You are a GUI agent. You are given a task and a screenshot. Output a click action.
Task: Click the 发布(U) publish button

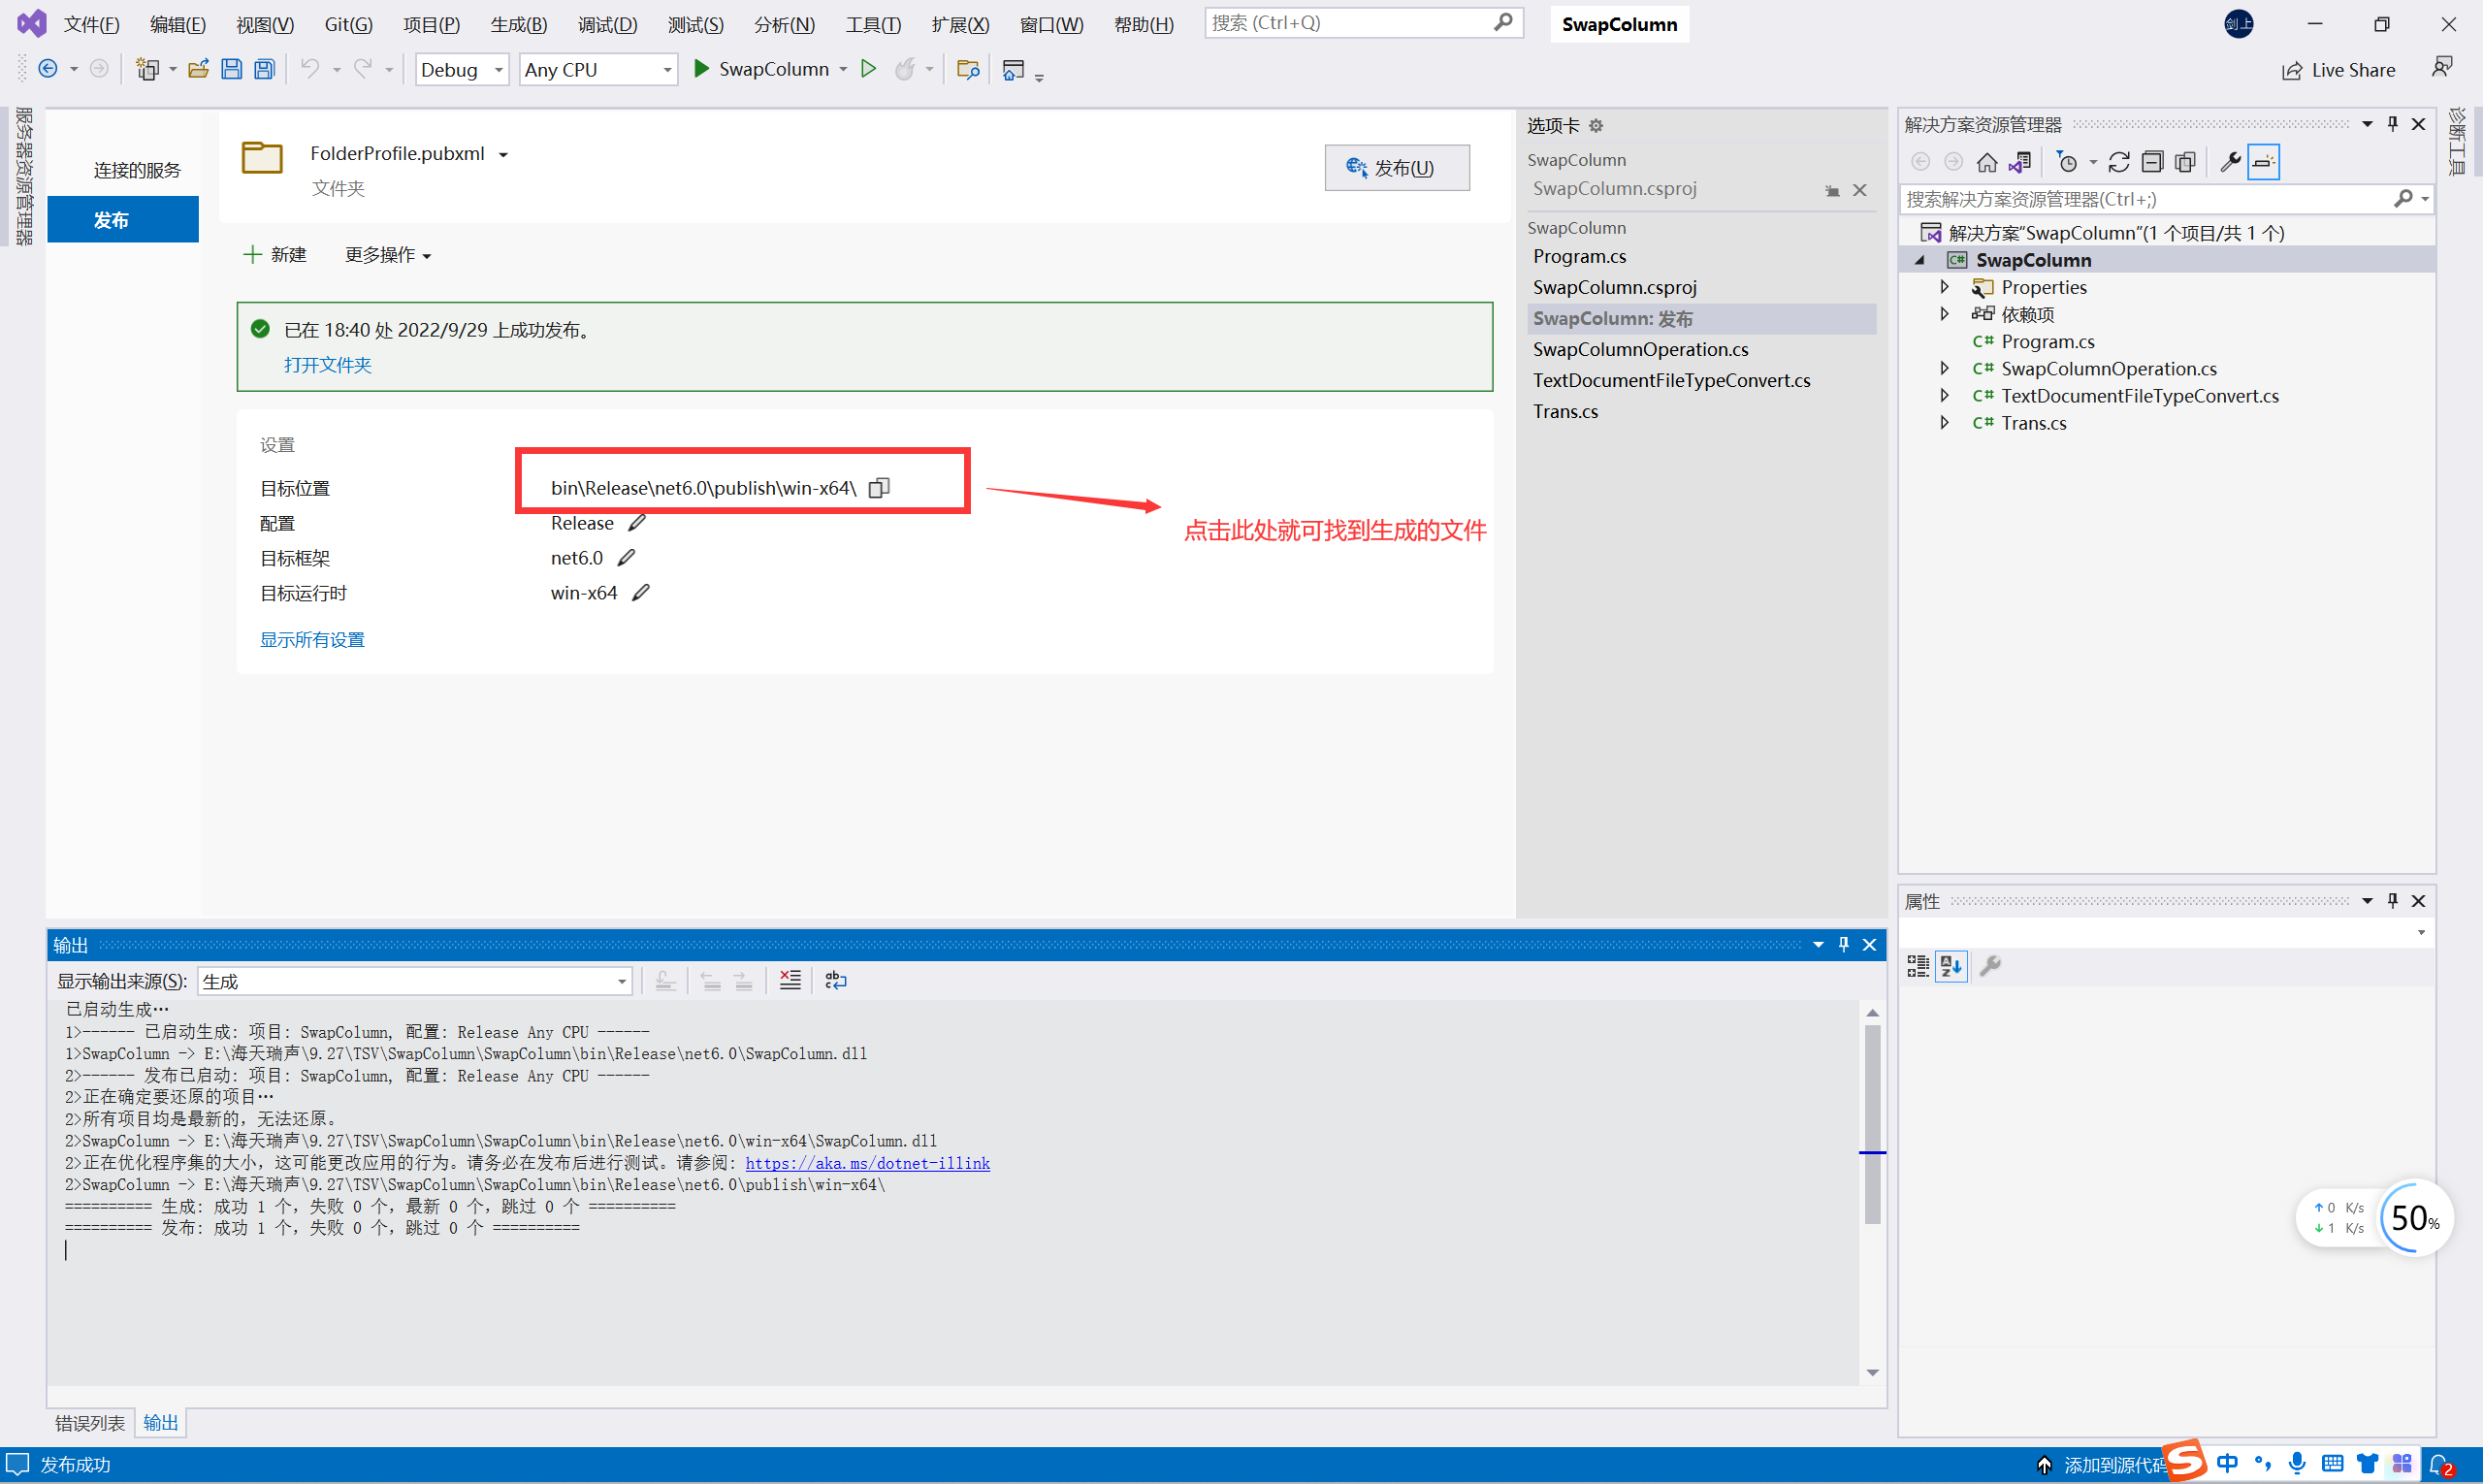[x=1397, y=167]
